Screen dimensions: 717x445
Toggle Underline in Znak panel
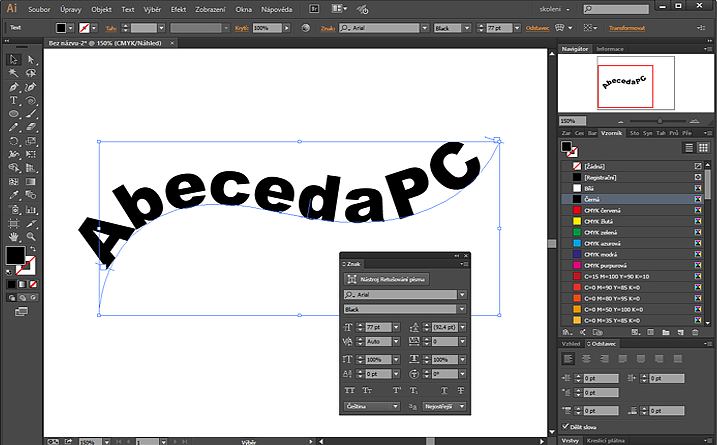tap(444, 390)
